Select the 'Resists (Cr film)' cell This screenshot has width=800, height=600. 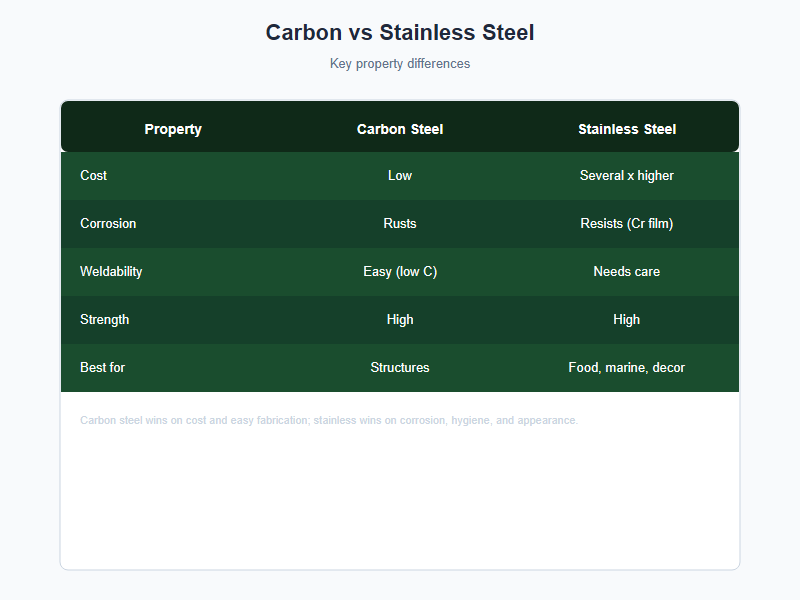pyautogui.click(x=627, y=223)
